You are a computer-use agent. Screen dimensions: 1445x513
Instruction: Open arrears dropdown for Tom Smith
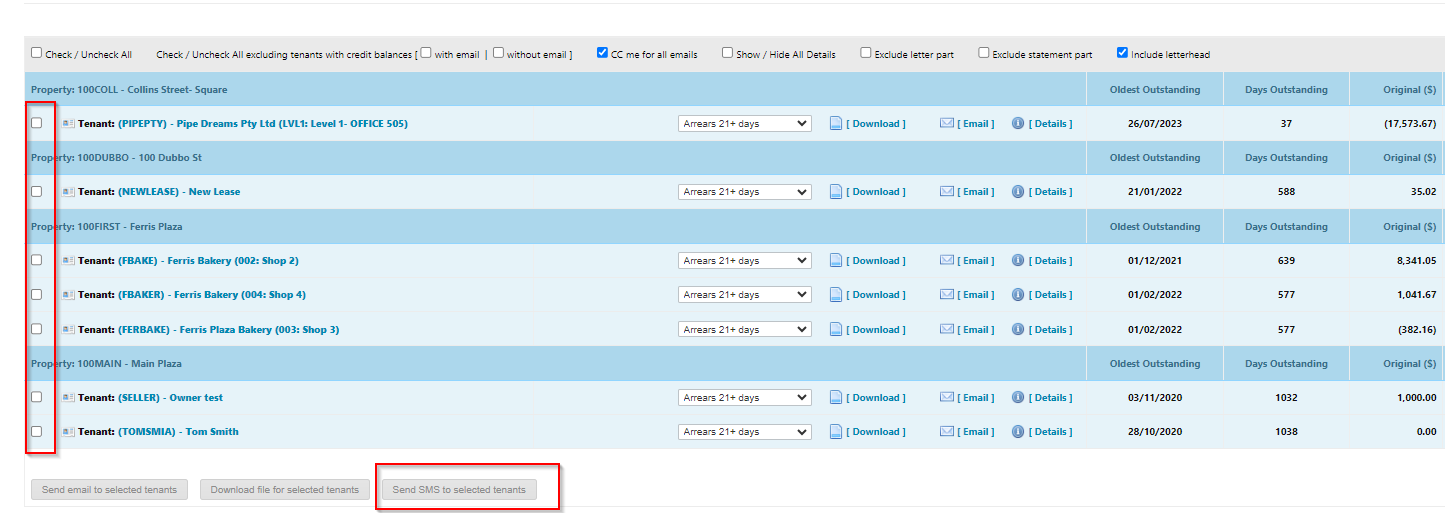(745, 432)
